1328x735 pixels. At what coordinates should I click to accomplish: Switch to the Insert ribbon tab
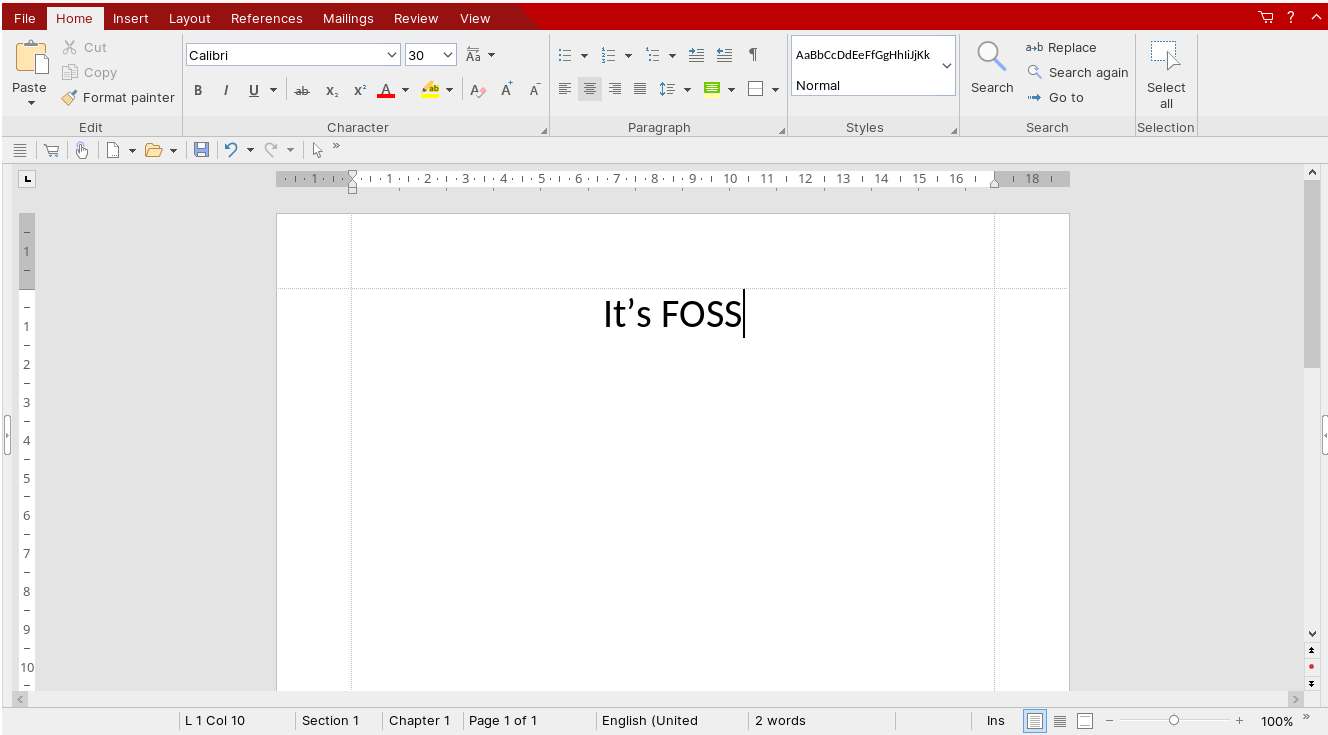131,18
